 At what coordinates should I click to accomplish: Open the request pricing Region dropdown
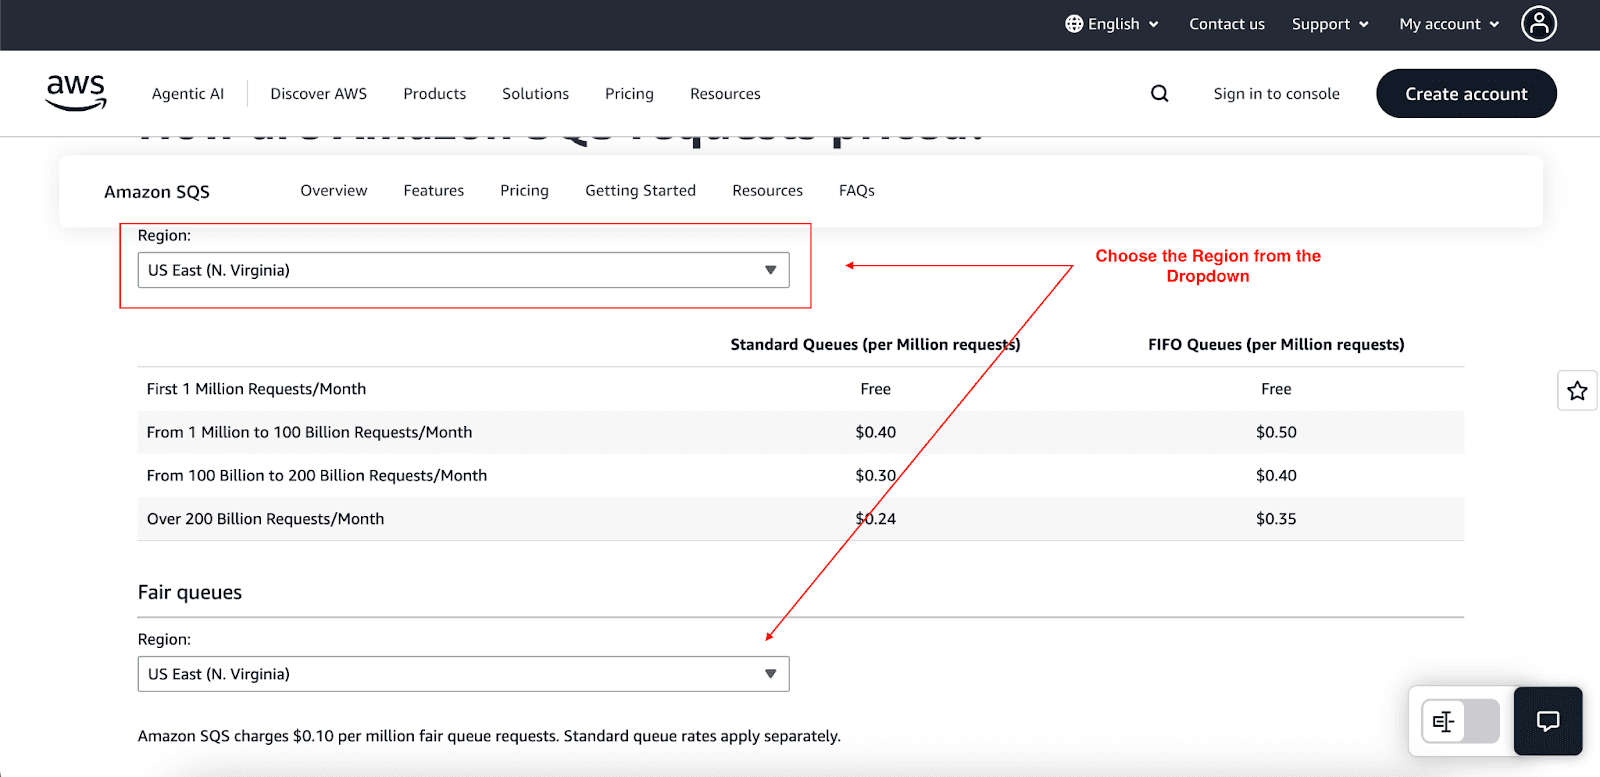pos(463,270)
